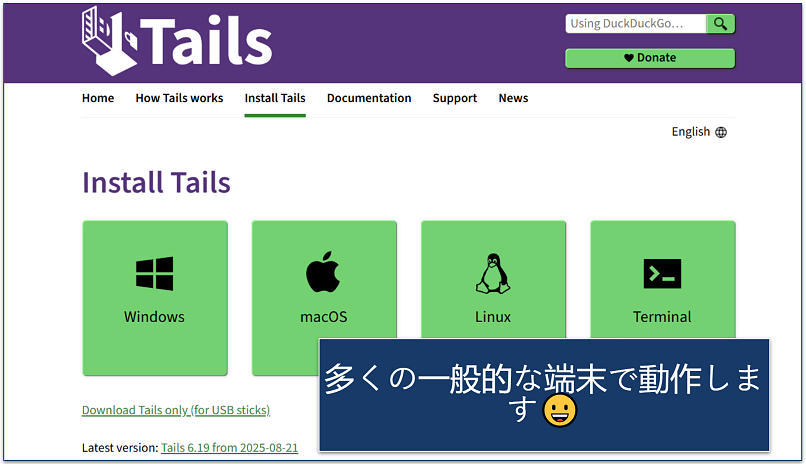Open the Tails 6.19 from 2025-08-21 link
This screenshot has width=806, height=464.
(x=230, y=448)
